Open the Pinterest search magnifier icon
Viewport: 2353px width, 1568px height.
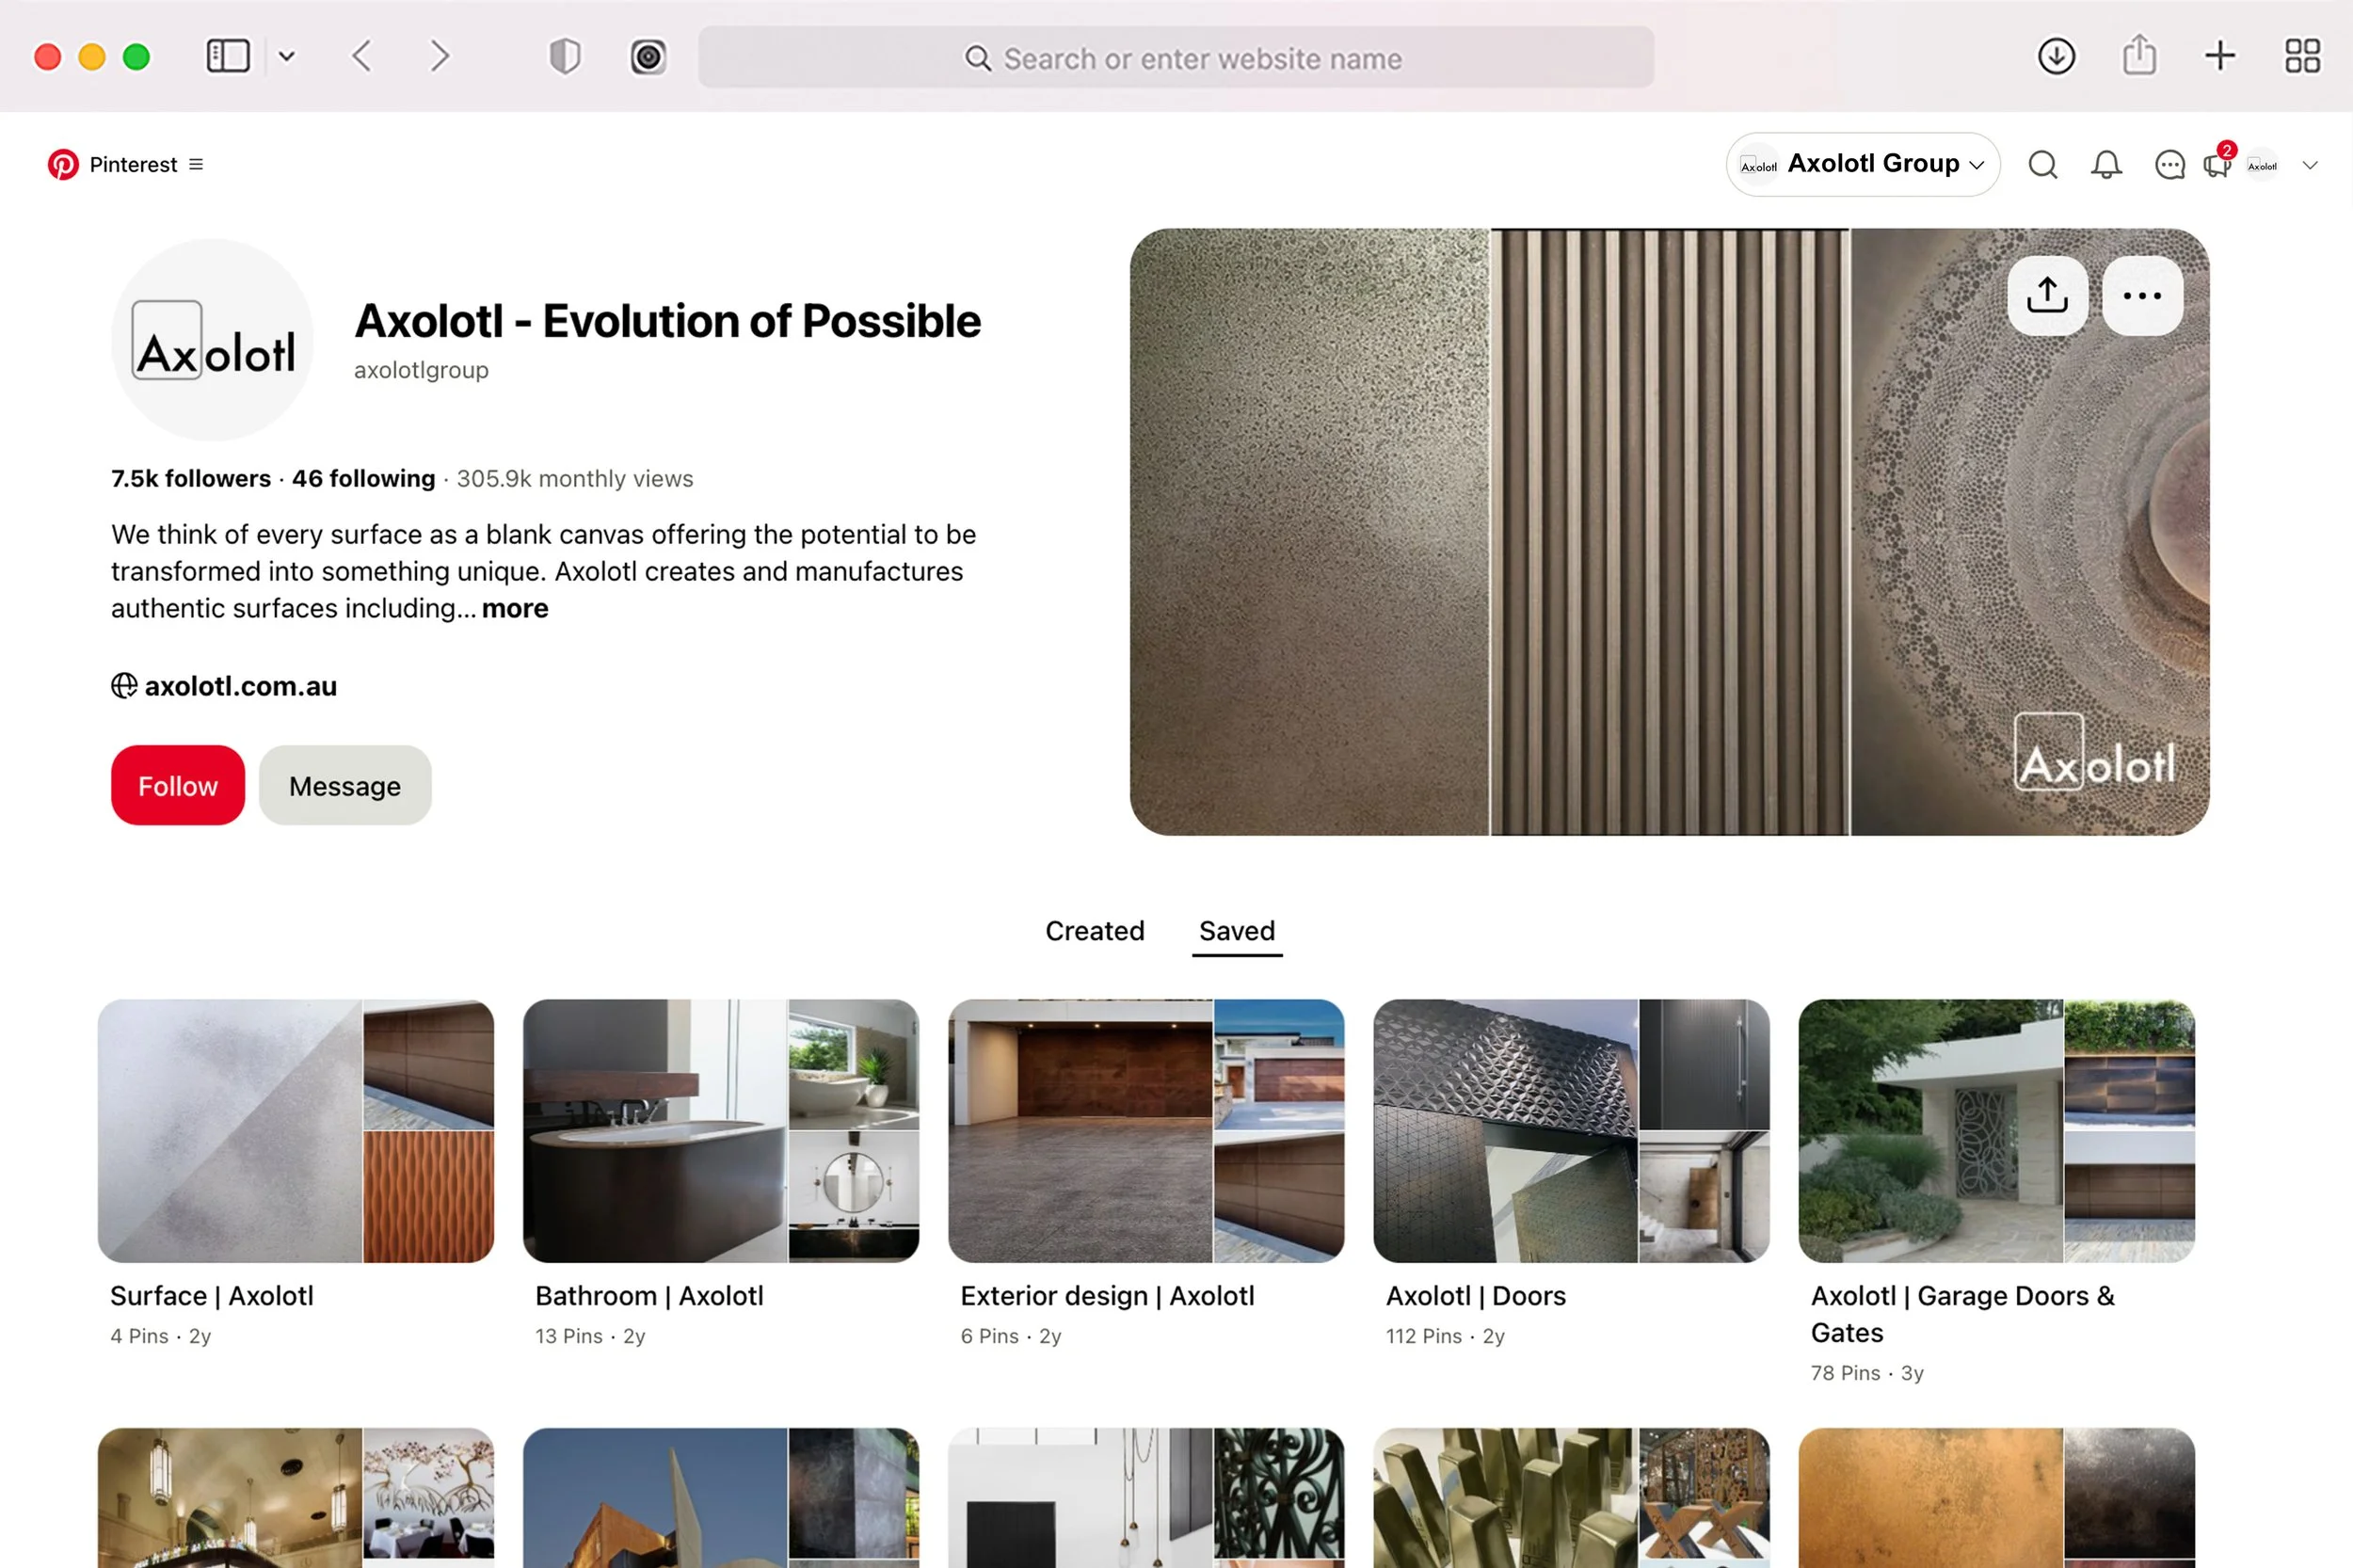pos(2042,165)
